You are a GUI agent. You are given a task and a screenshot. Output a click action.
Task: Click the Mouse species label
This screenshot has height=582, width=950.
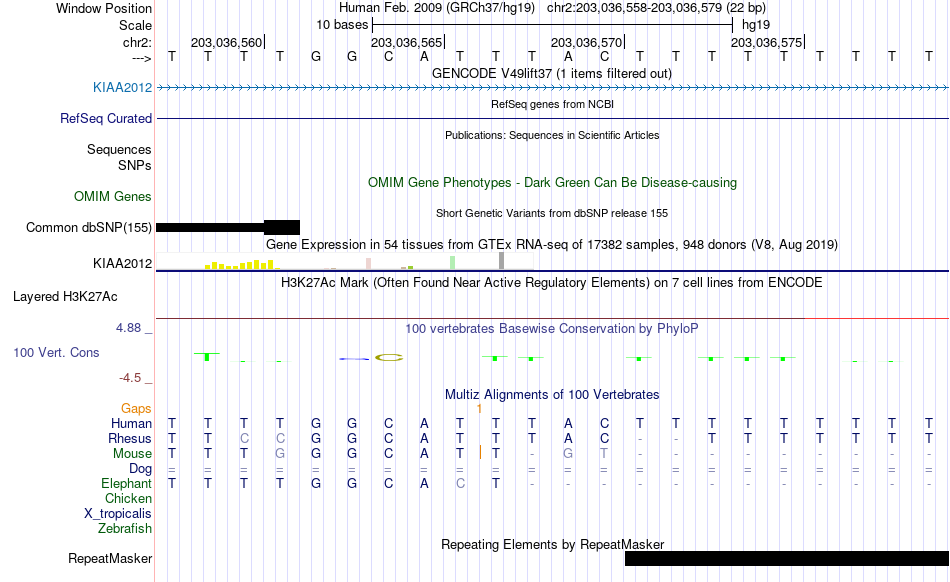click(x=132, y=454)
